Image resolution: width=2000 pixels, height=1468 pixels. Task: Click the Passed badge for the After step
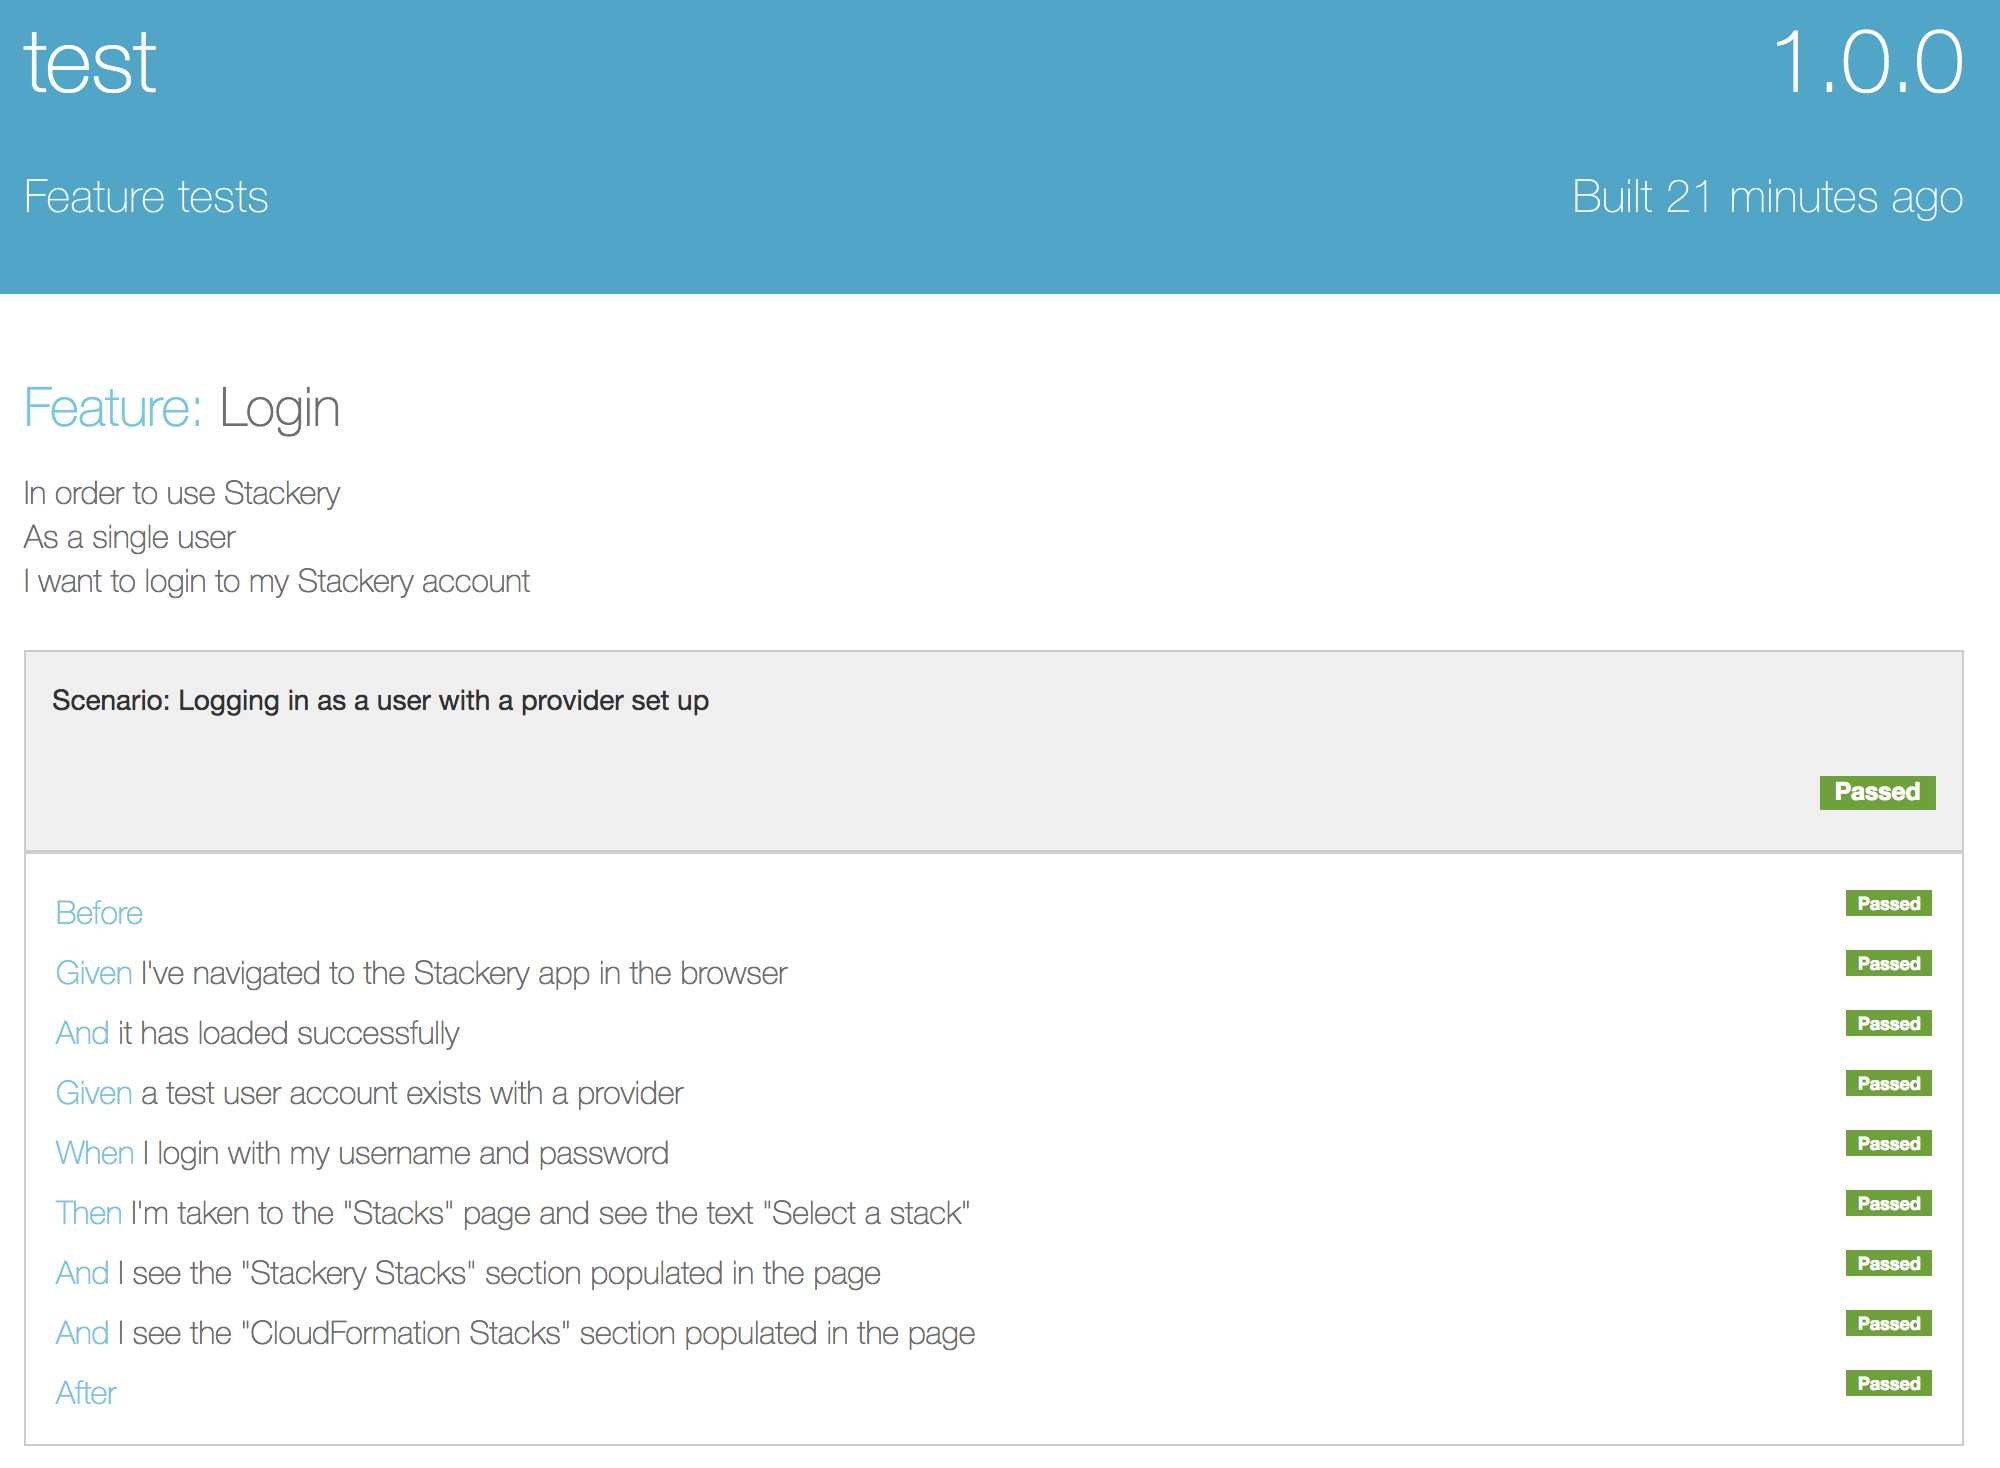point(1888,1384)
